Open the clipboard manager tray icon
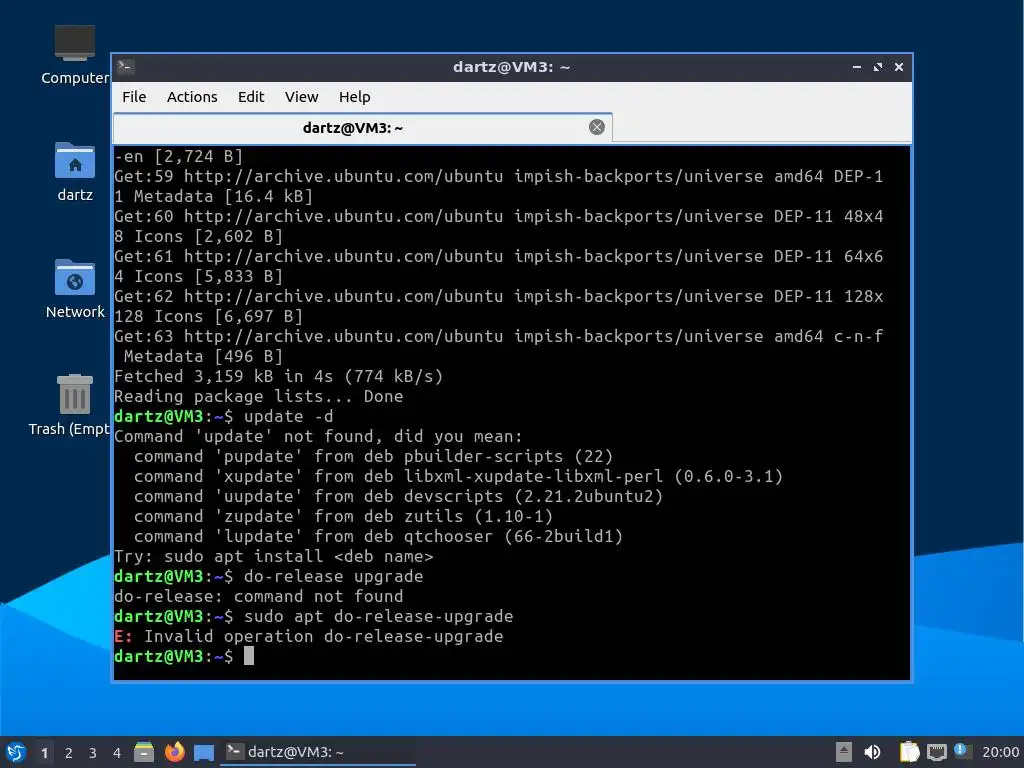The height and width of the screenshot is (768, 1024). click(909, 752)
